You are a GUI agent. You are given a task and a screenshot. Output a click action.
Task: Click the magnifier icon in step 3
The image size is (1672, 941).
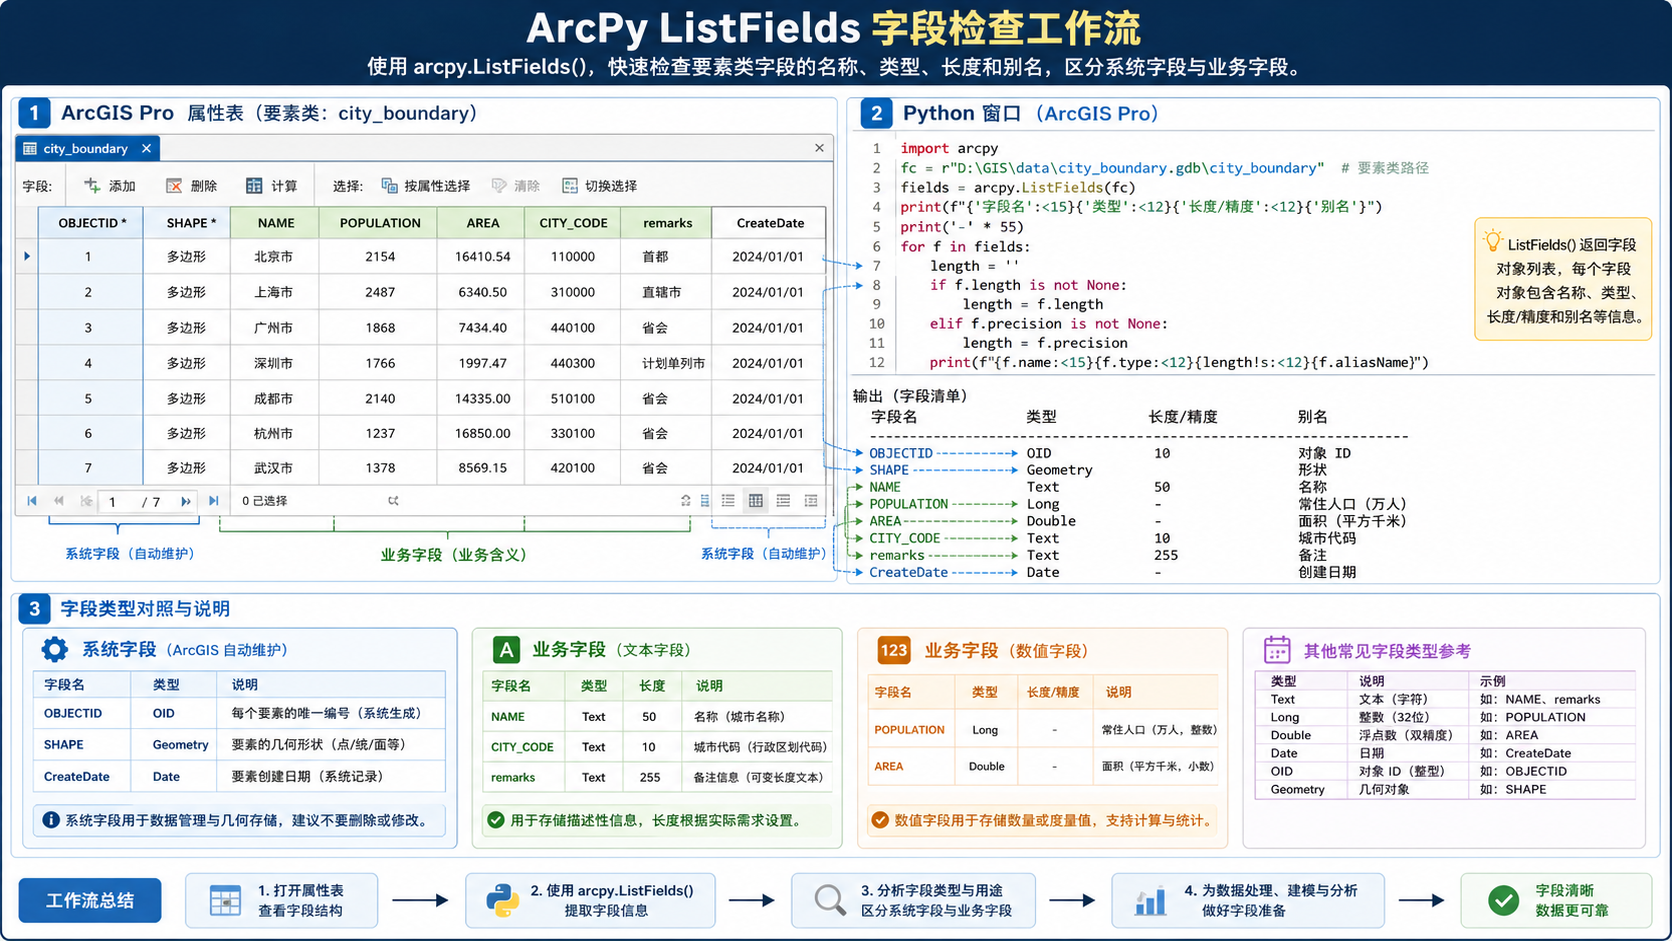pyautogui.click(x=829, y=900)
